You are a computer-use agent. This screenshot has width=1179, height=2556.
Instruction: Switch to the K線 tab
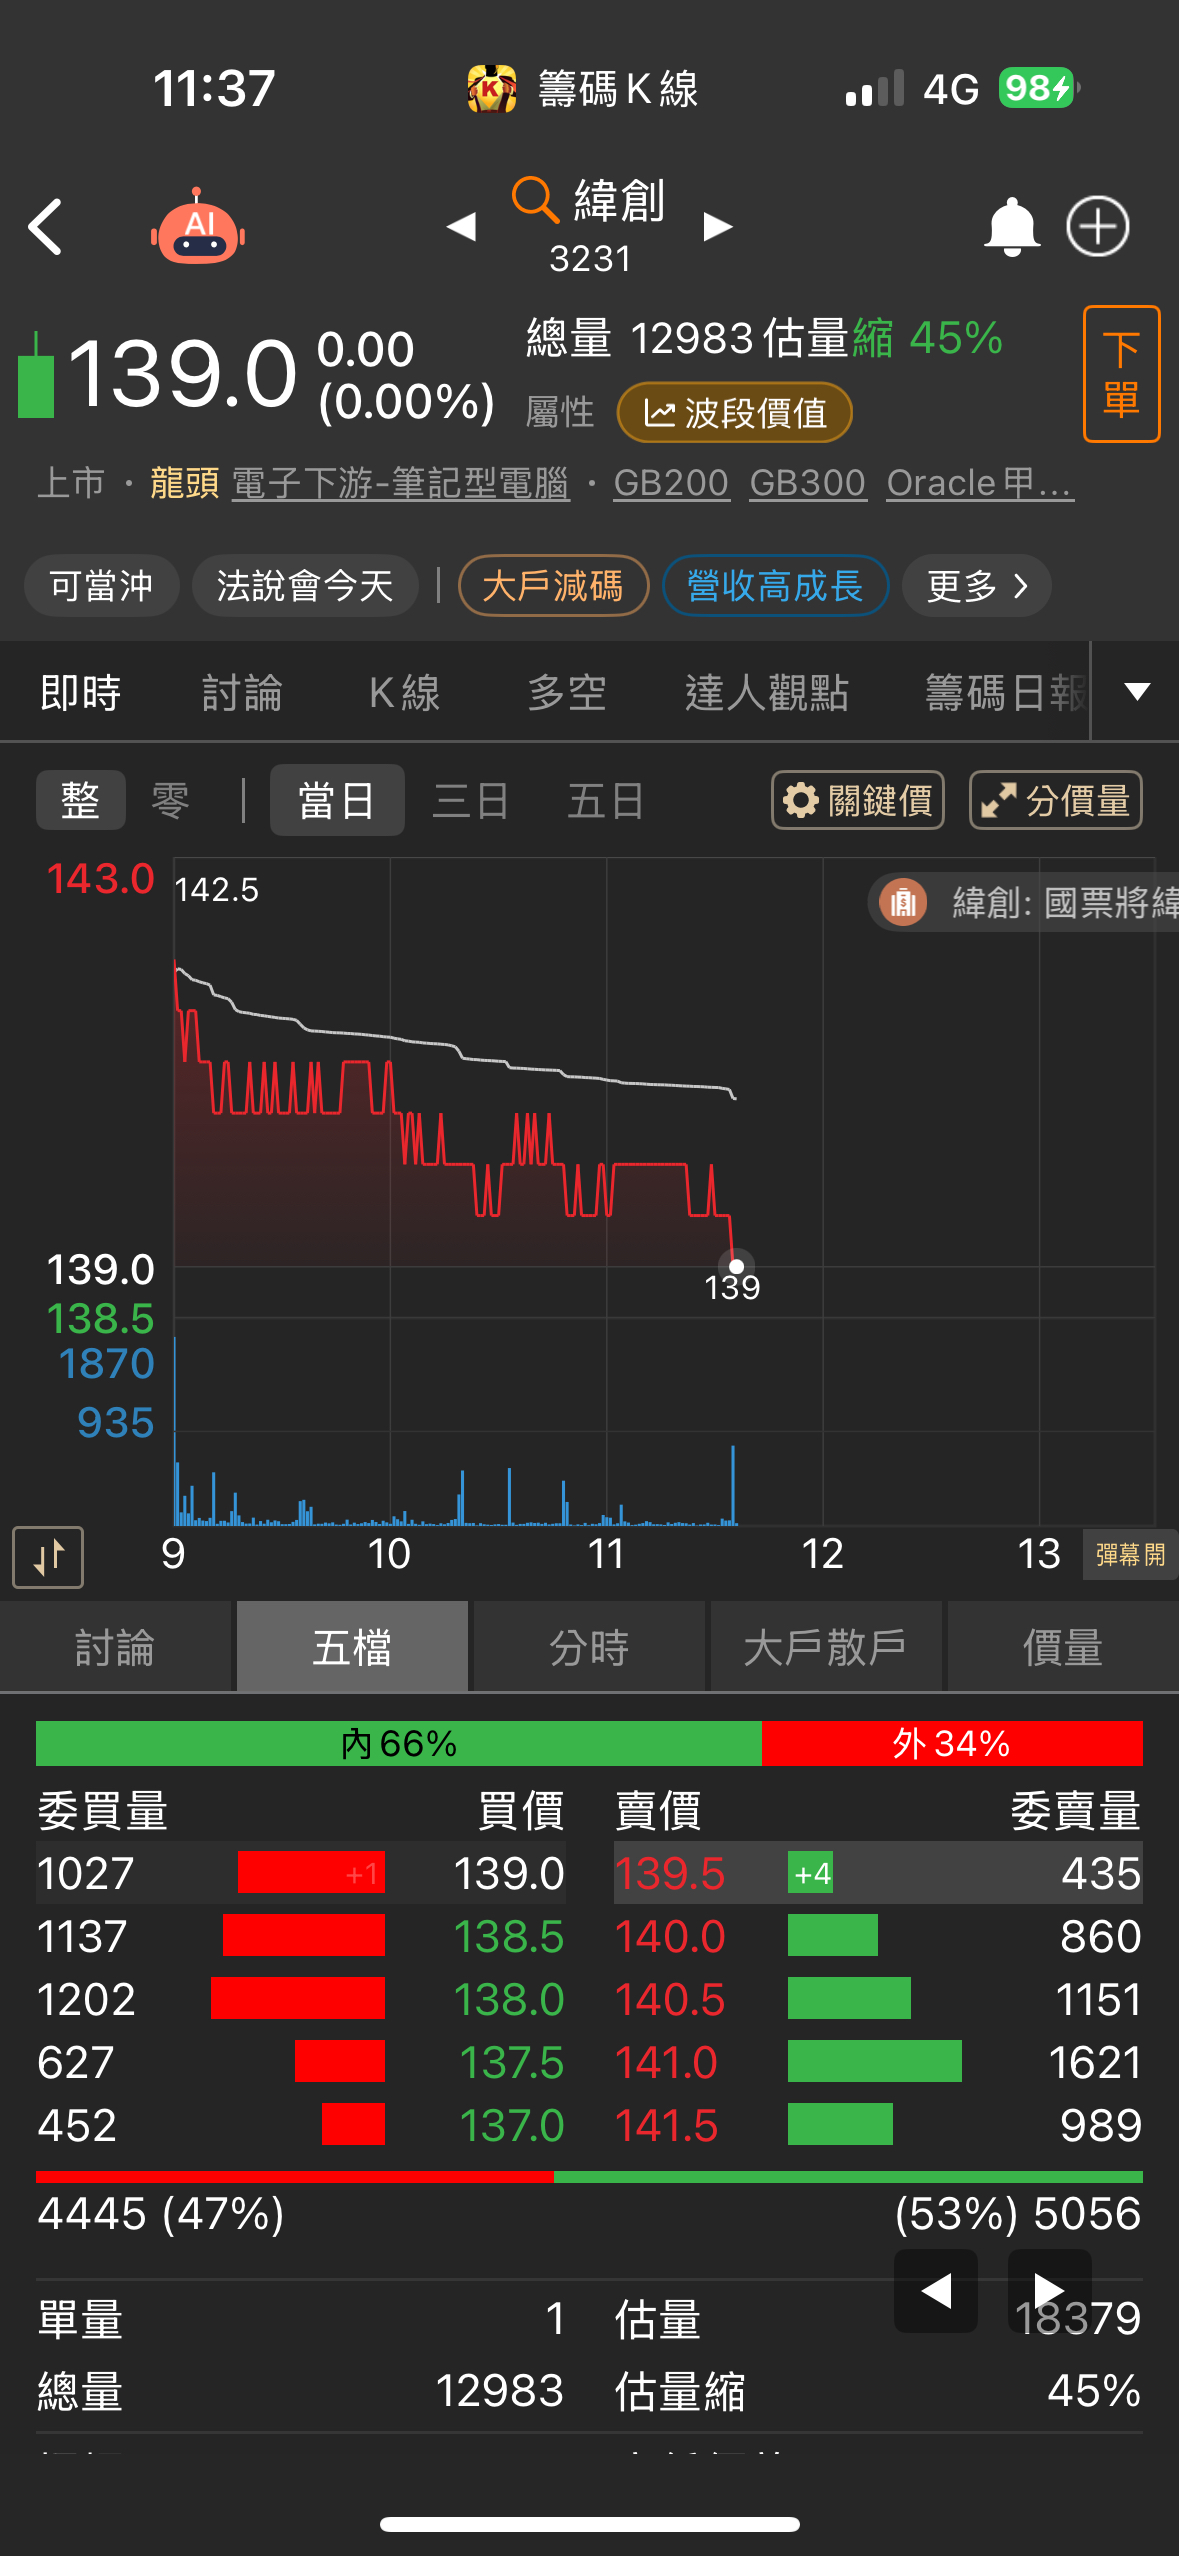[x=405, y=692]
